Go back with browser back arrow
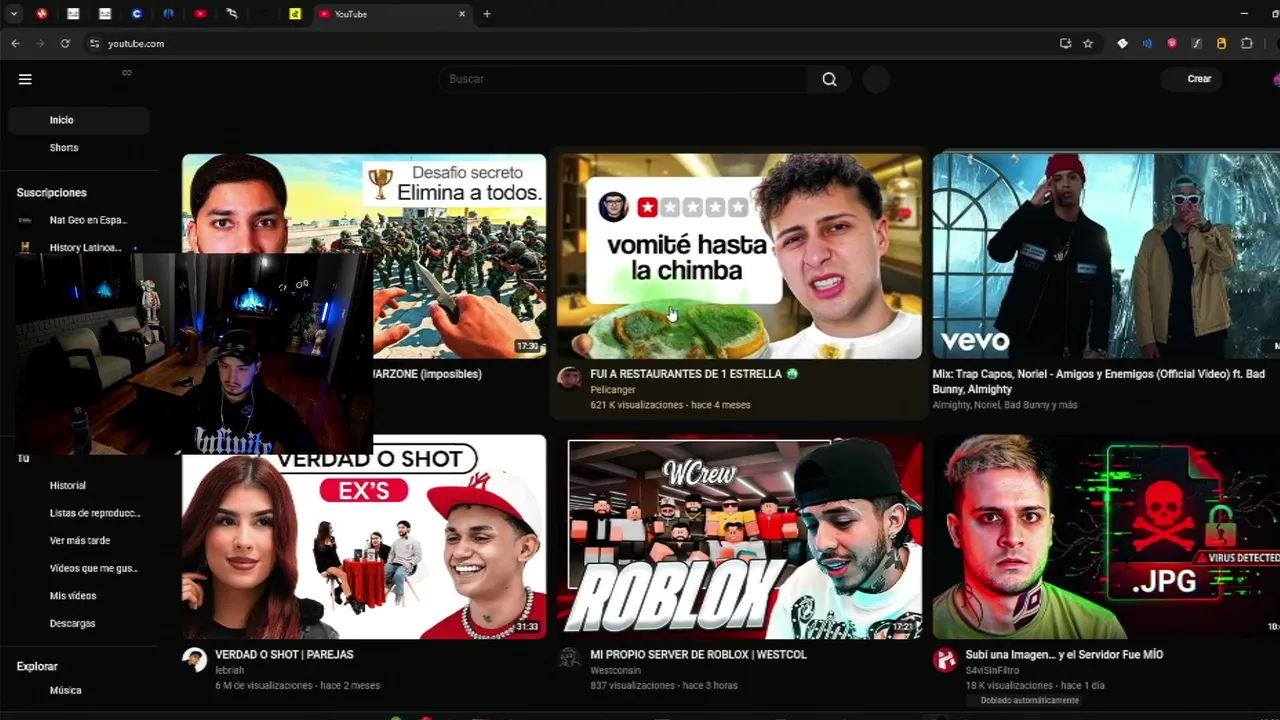The image size is (1280, 720). tap(15, 44)
